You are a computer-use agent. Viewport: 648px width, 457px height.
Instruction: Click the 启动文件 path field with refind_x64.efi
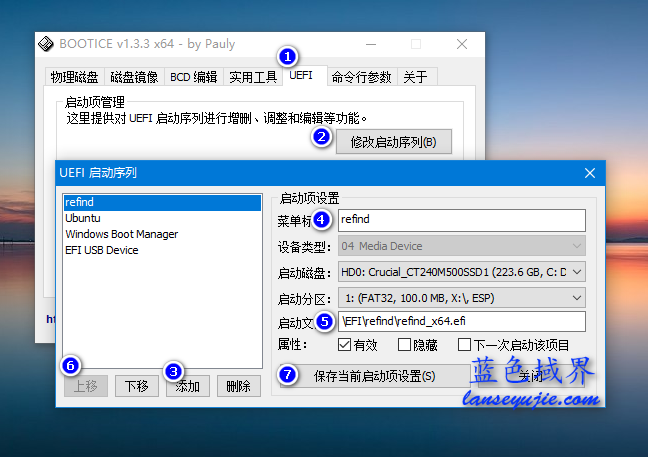click(462, 321)
